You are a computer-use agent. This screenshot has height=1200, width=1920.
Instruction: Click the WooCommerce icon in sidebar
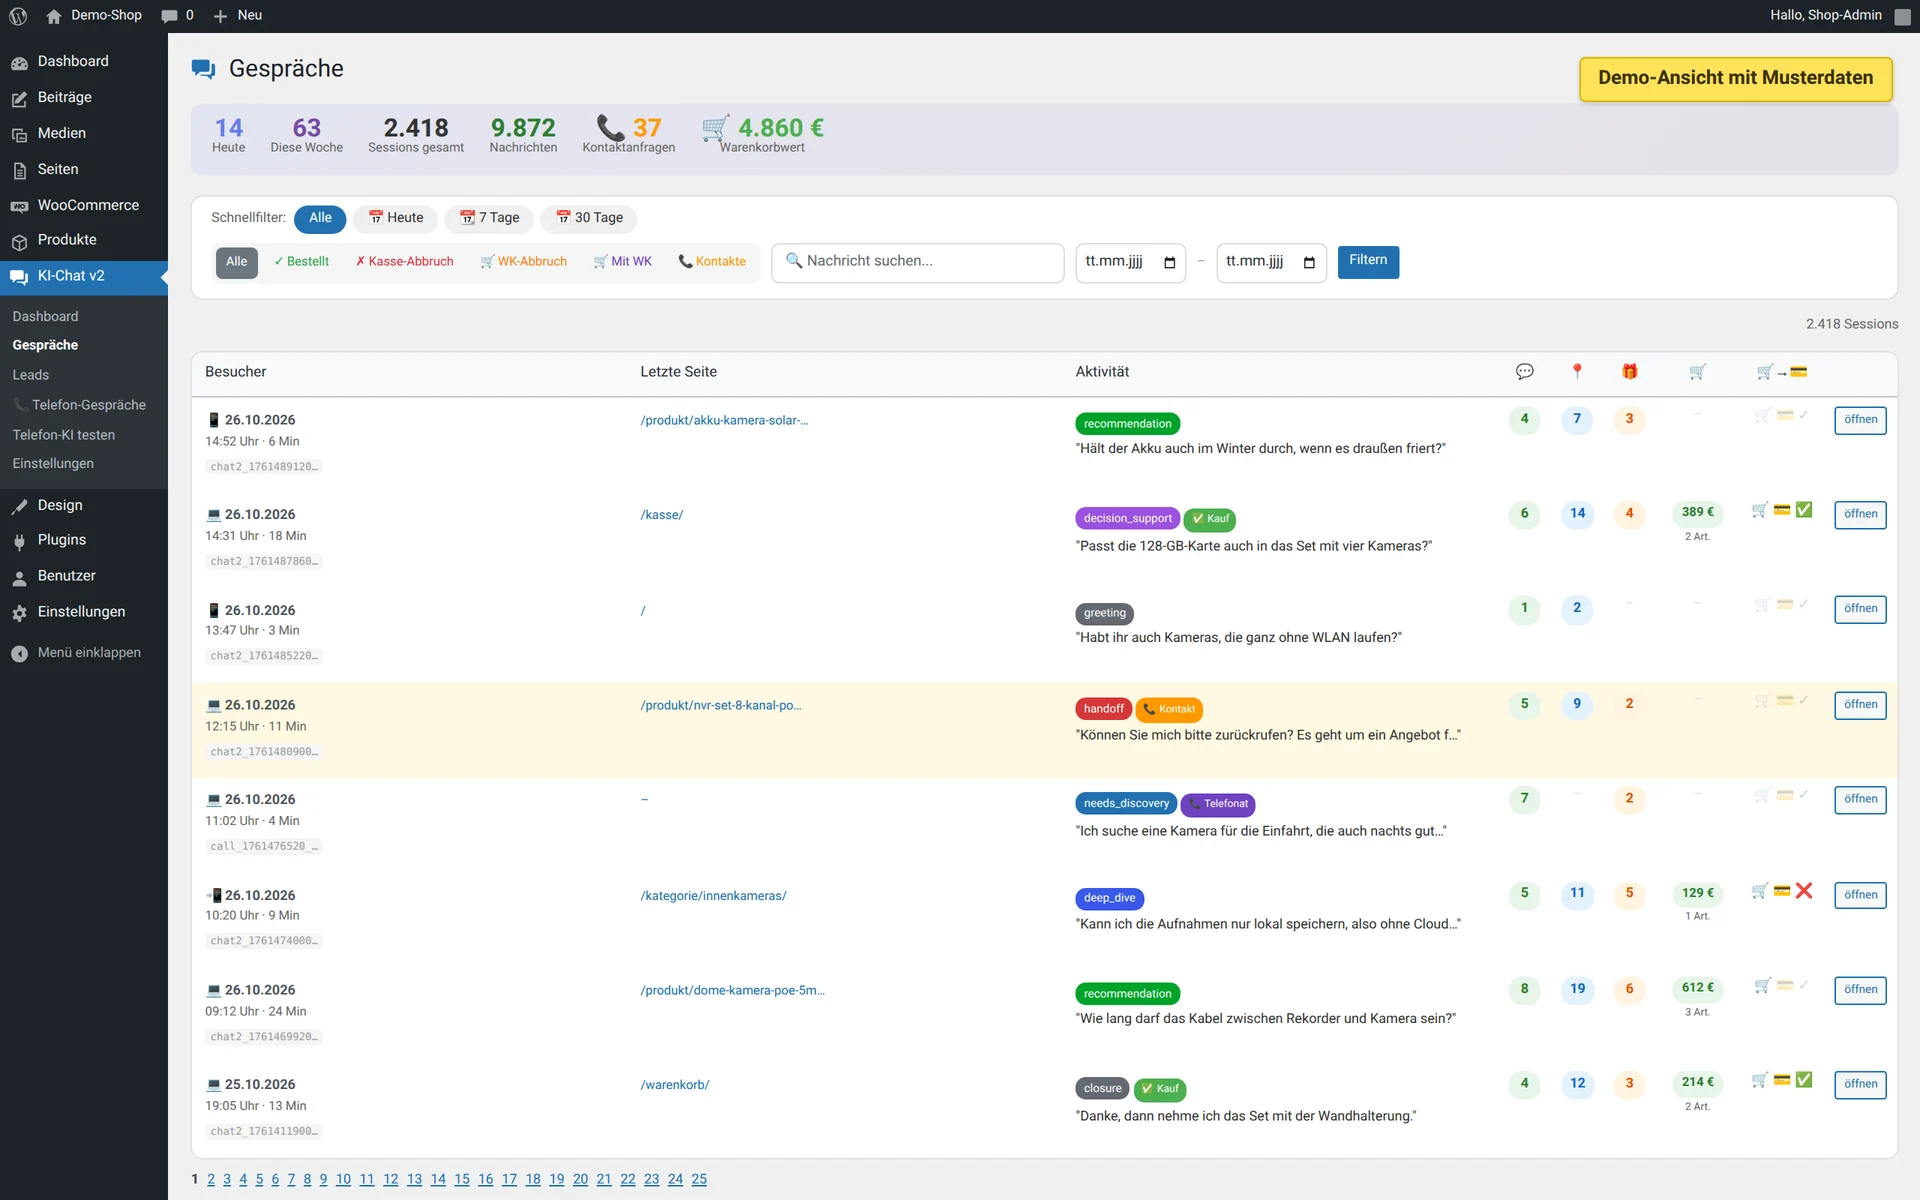click(x=19, y=207)
